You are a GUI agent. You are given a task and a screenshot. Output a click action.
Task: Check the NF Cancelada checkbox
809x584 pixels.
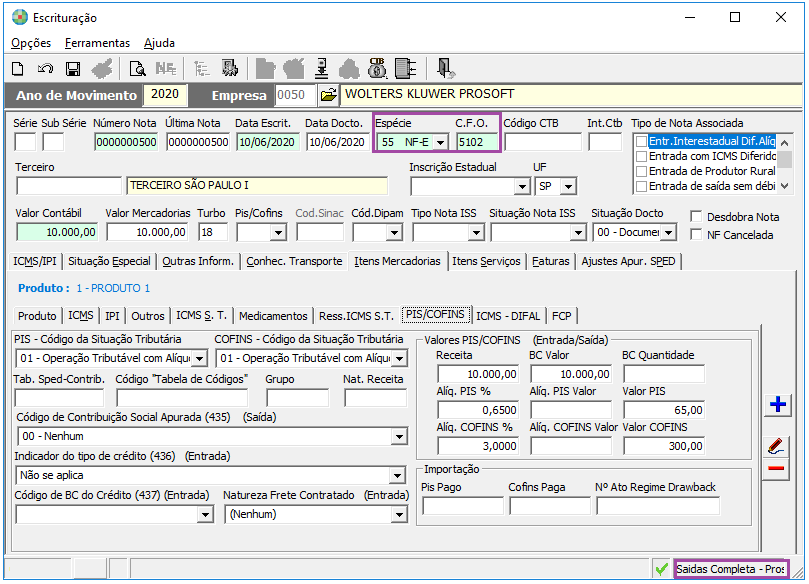[x=698, y=235]
